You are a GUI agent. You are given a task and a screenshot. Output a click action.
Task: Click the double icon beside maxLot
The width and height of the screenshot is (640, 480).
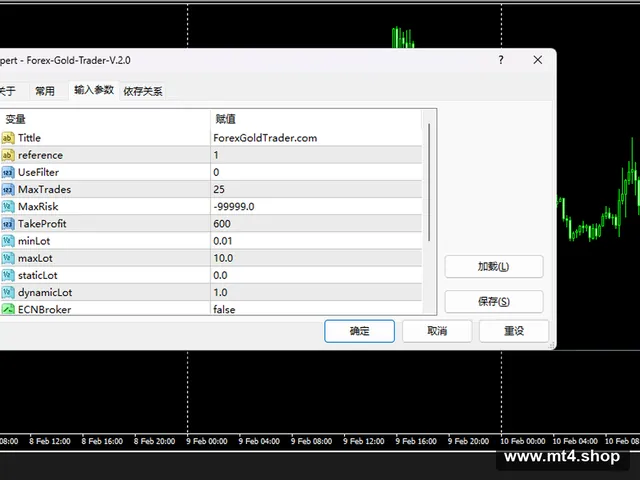(x=8, y=258)
